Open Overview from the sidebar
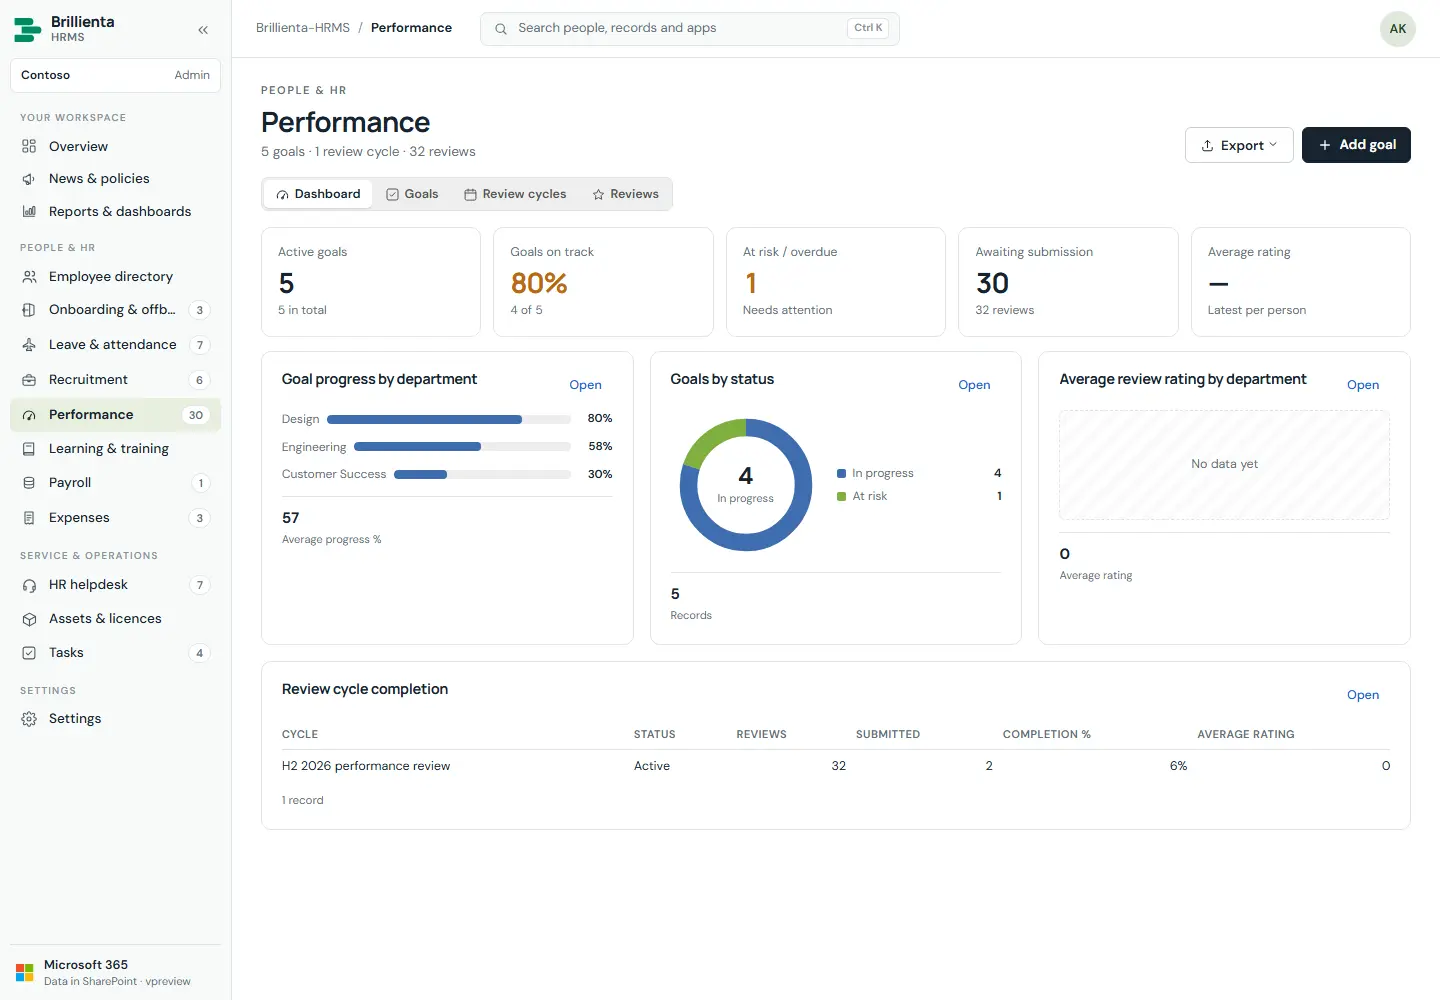The height and width of the screenshot is (1000, 1440). (x=115, y=146)
